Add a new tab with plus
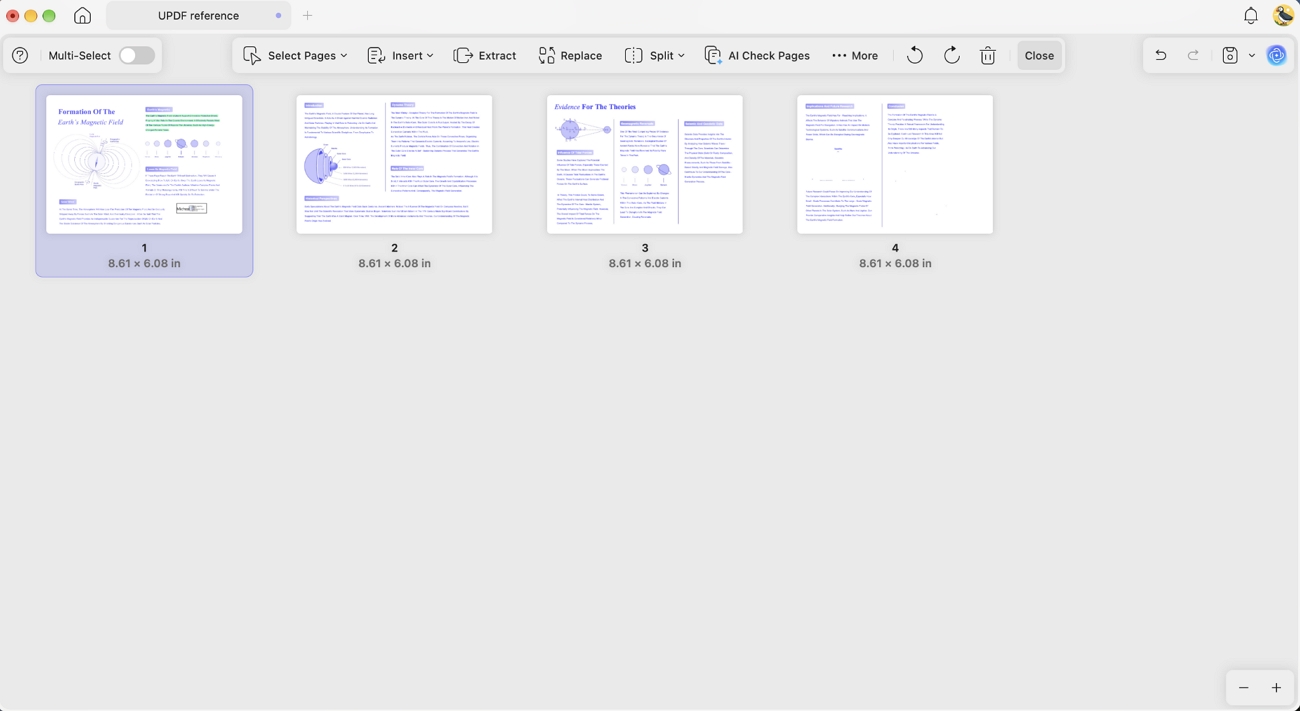This screenshot has height=711, width=1300. pos(307,16)
